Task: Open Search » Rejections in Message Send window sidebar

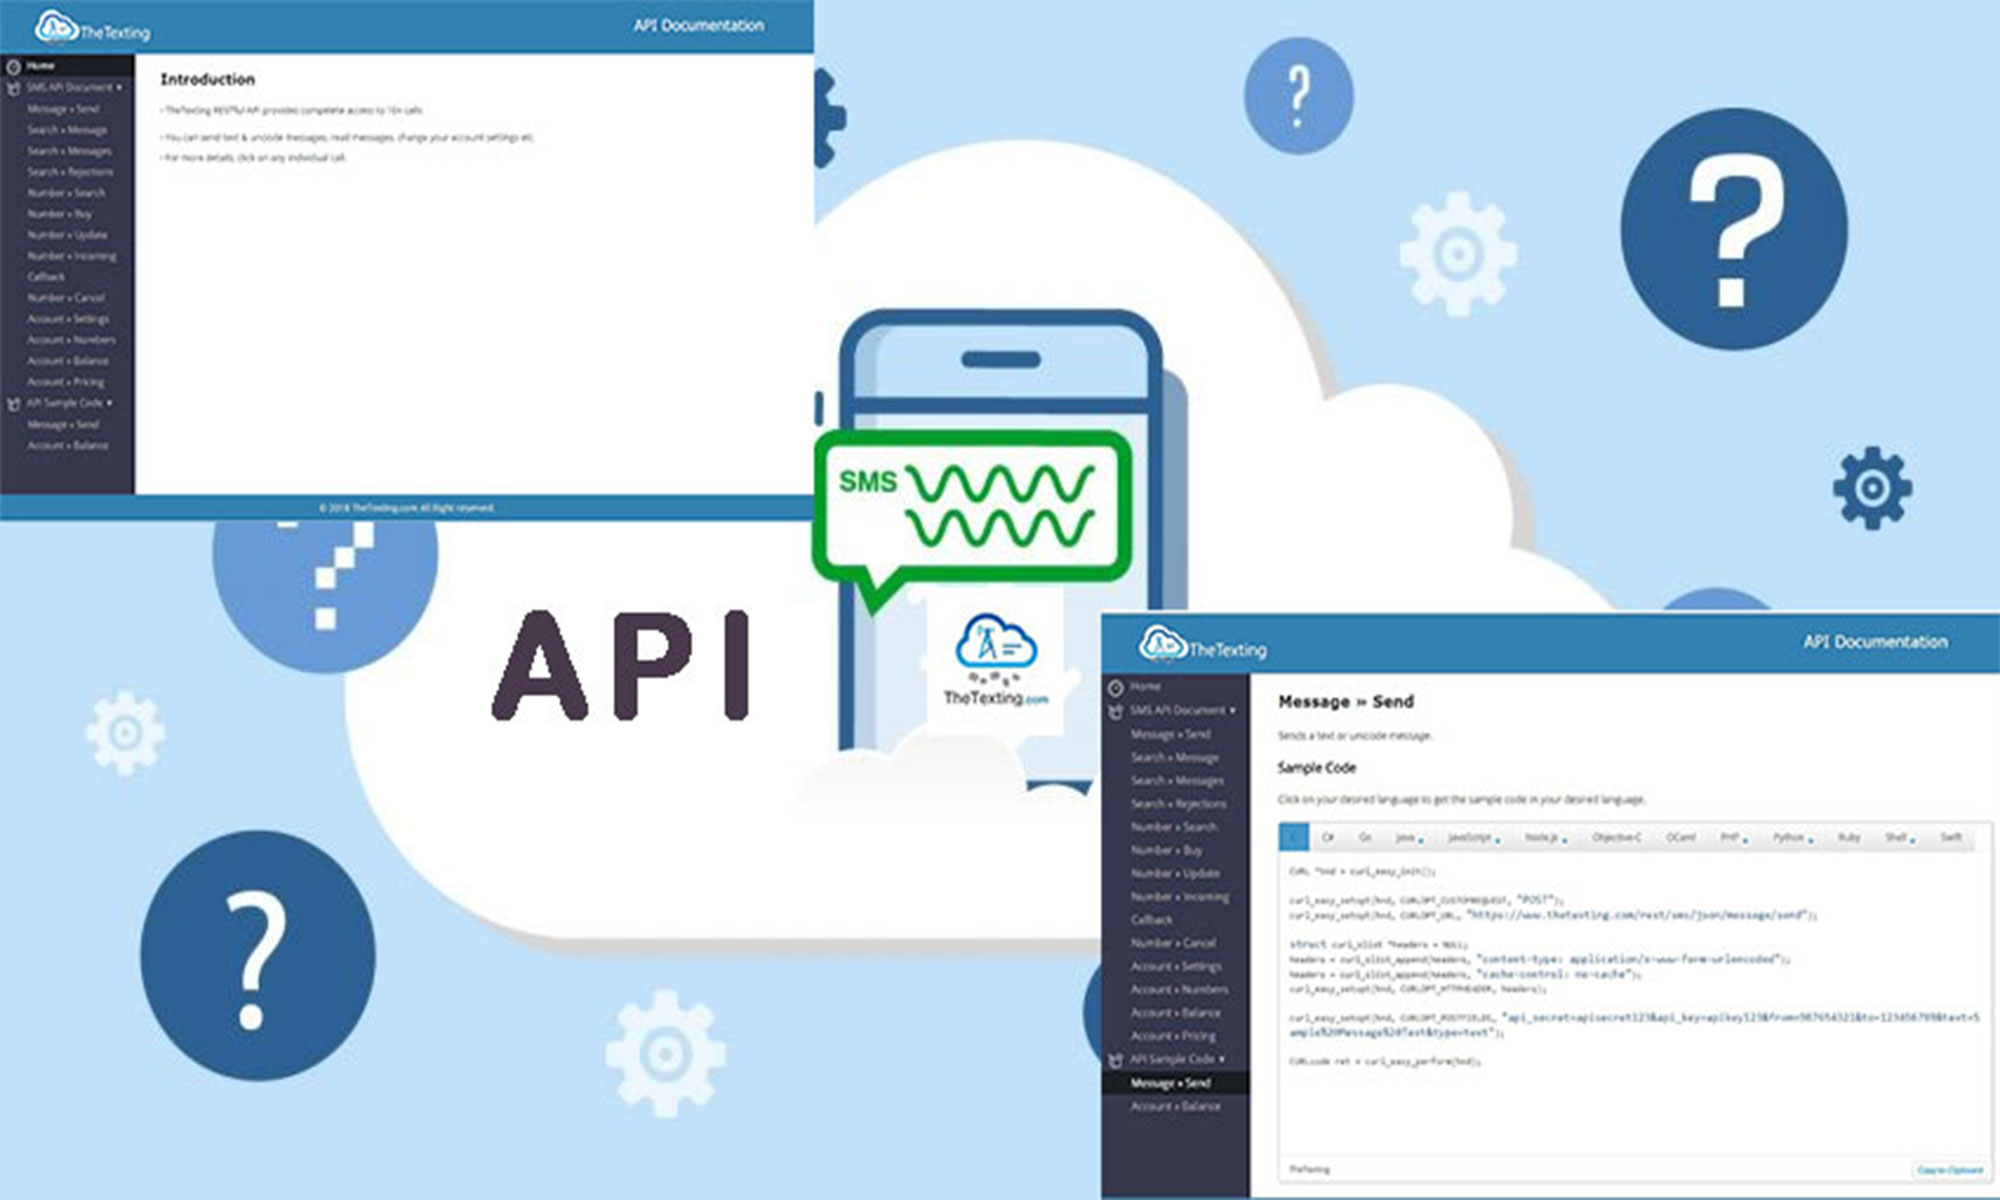Action: (x=1179, y=804)
